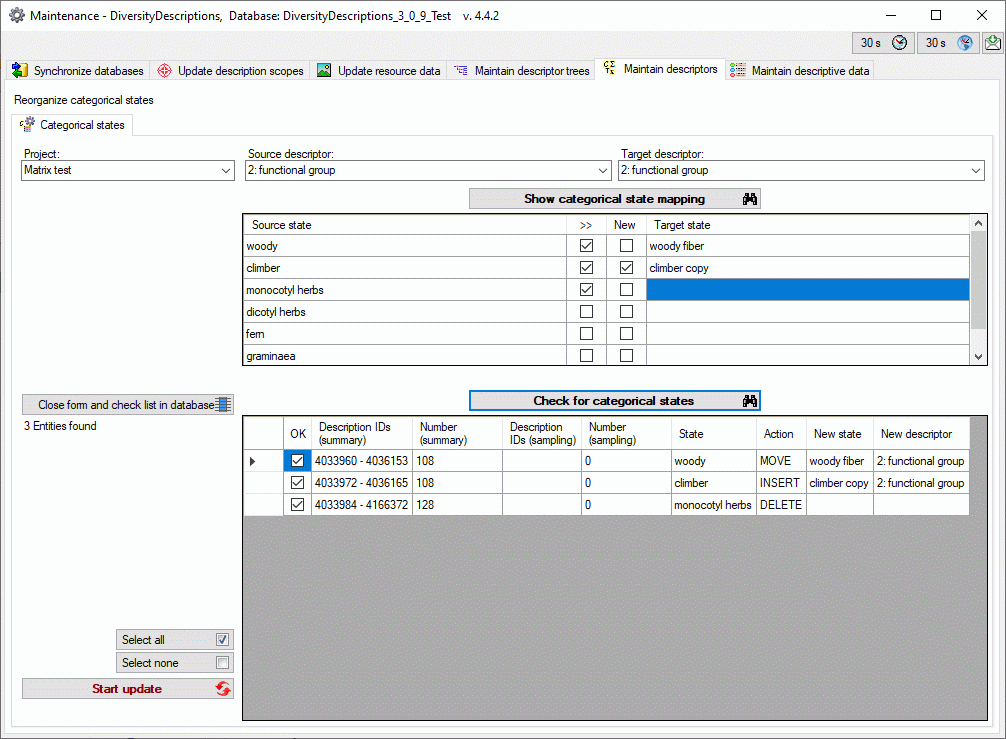The image size is (1006, 739).
Task: Uncheck the >> checkbox for monocotyl herbs
Action: (x=586, y=289)
